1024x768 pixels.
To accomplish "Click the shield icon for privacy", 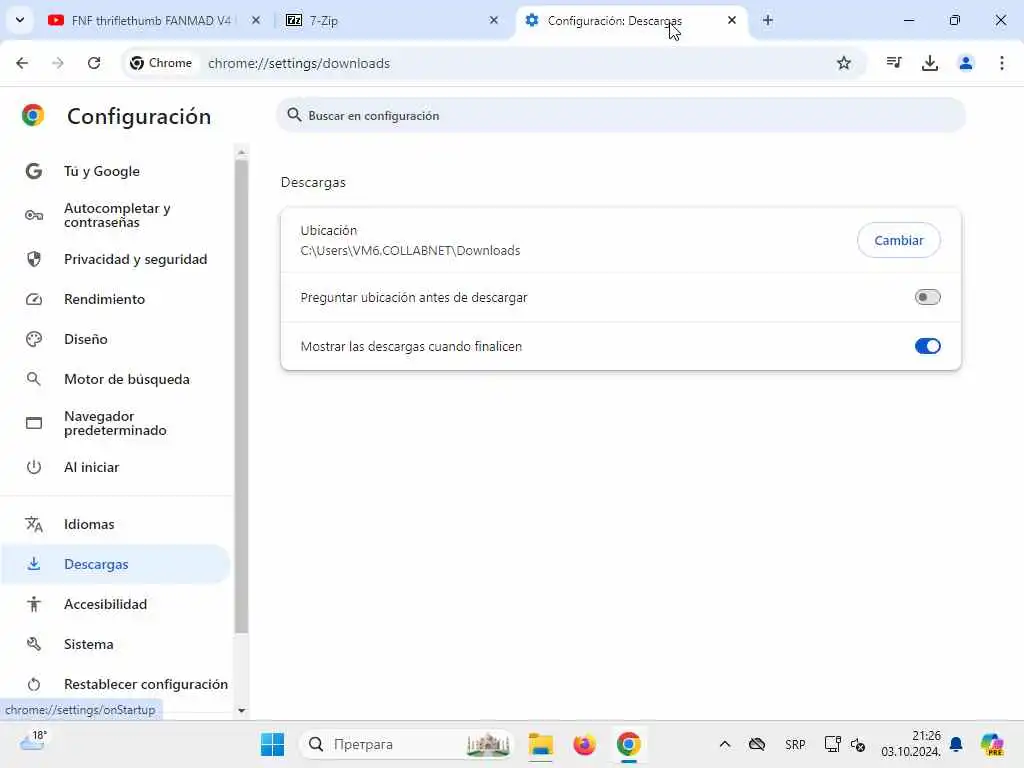I will point(34,259).
